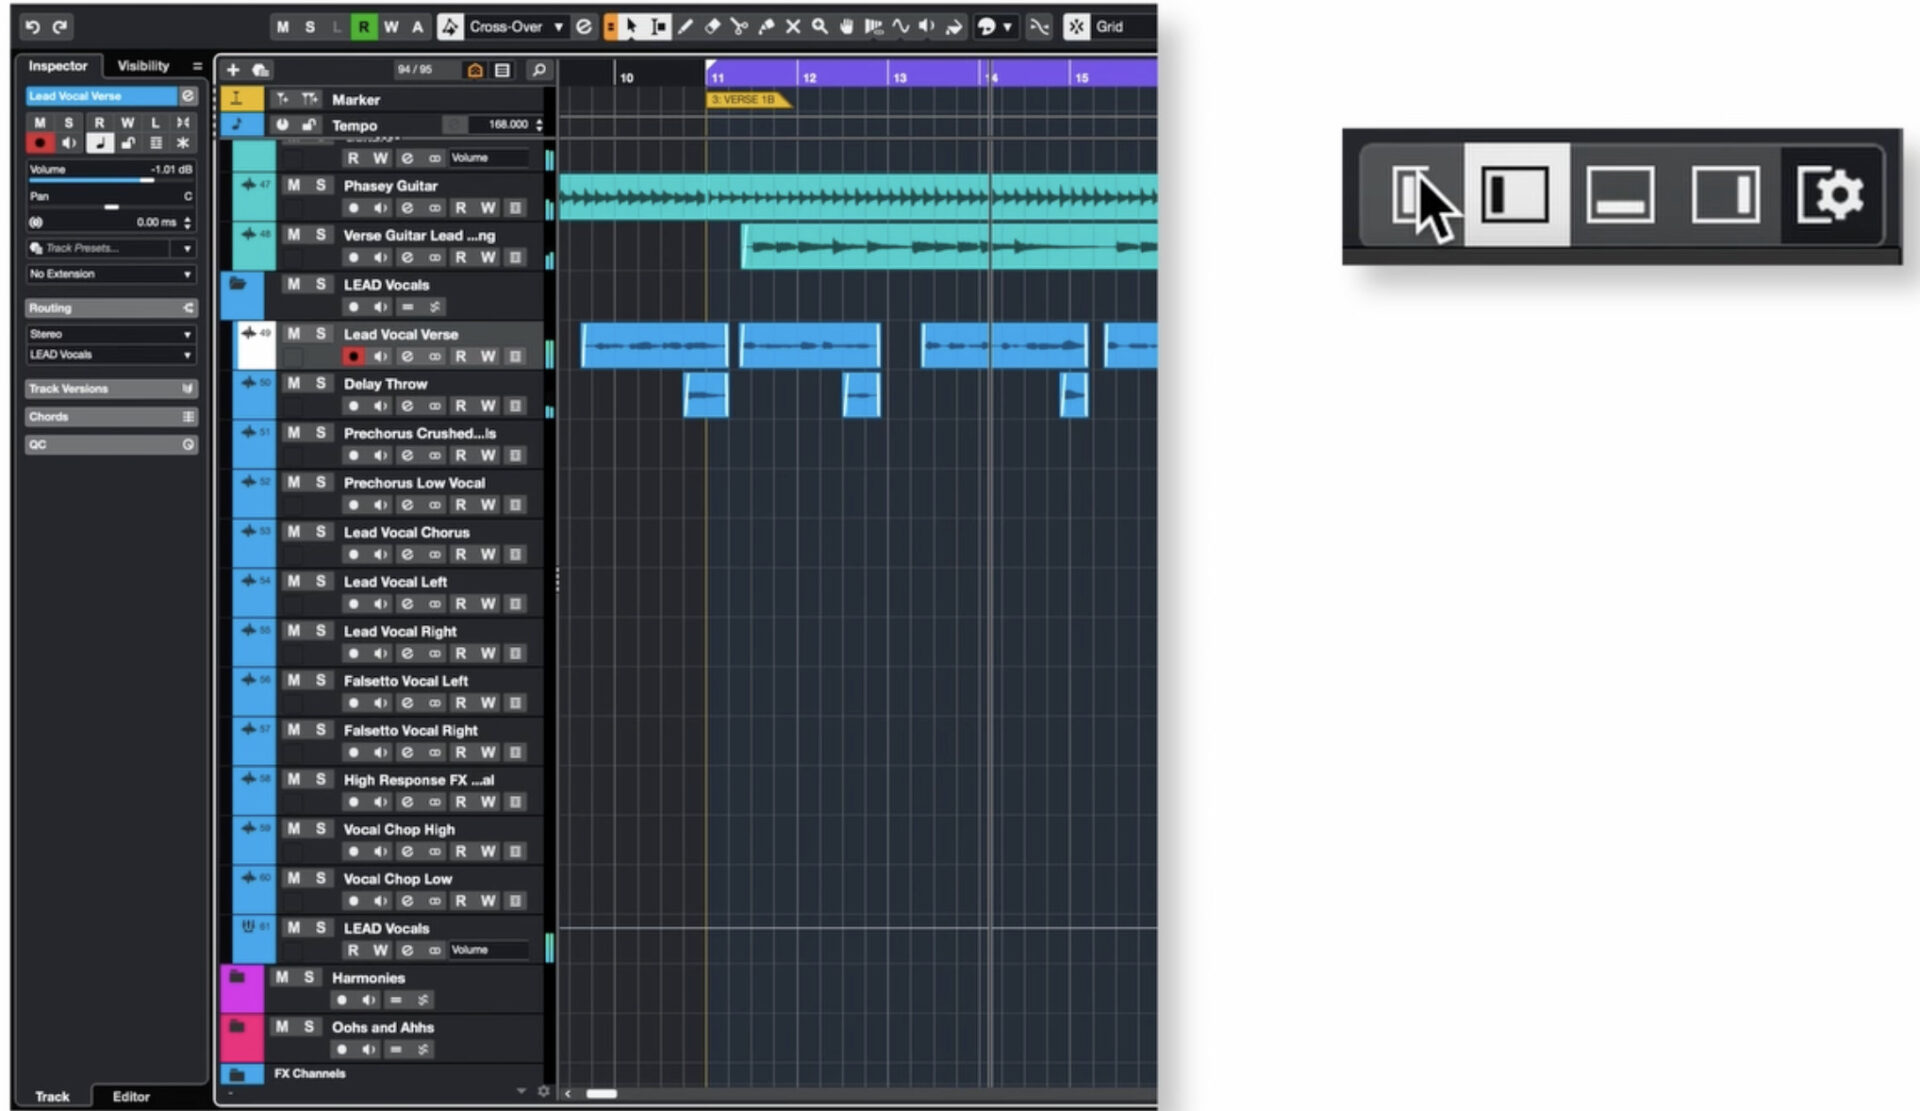
Task: Open the right zone layout icon in popup
Action: [x=1725, y=195]
